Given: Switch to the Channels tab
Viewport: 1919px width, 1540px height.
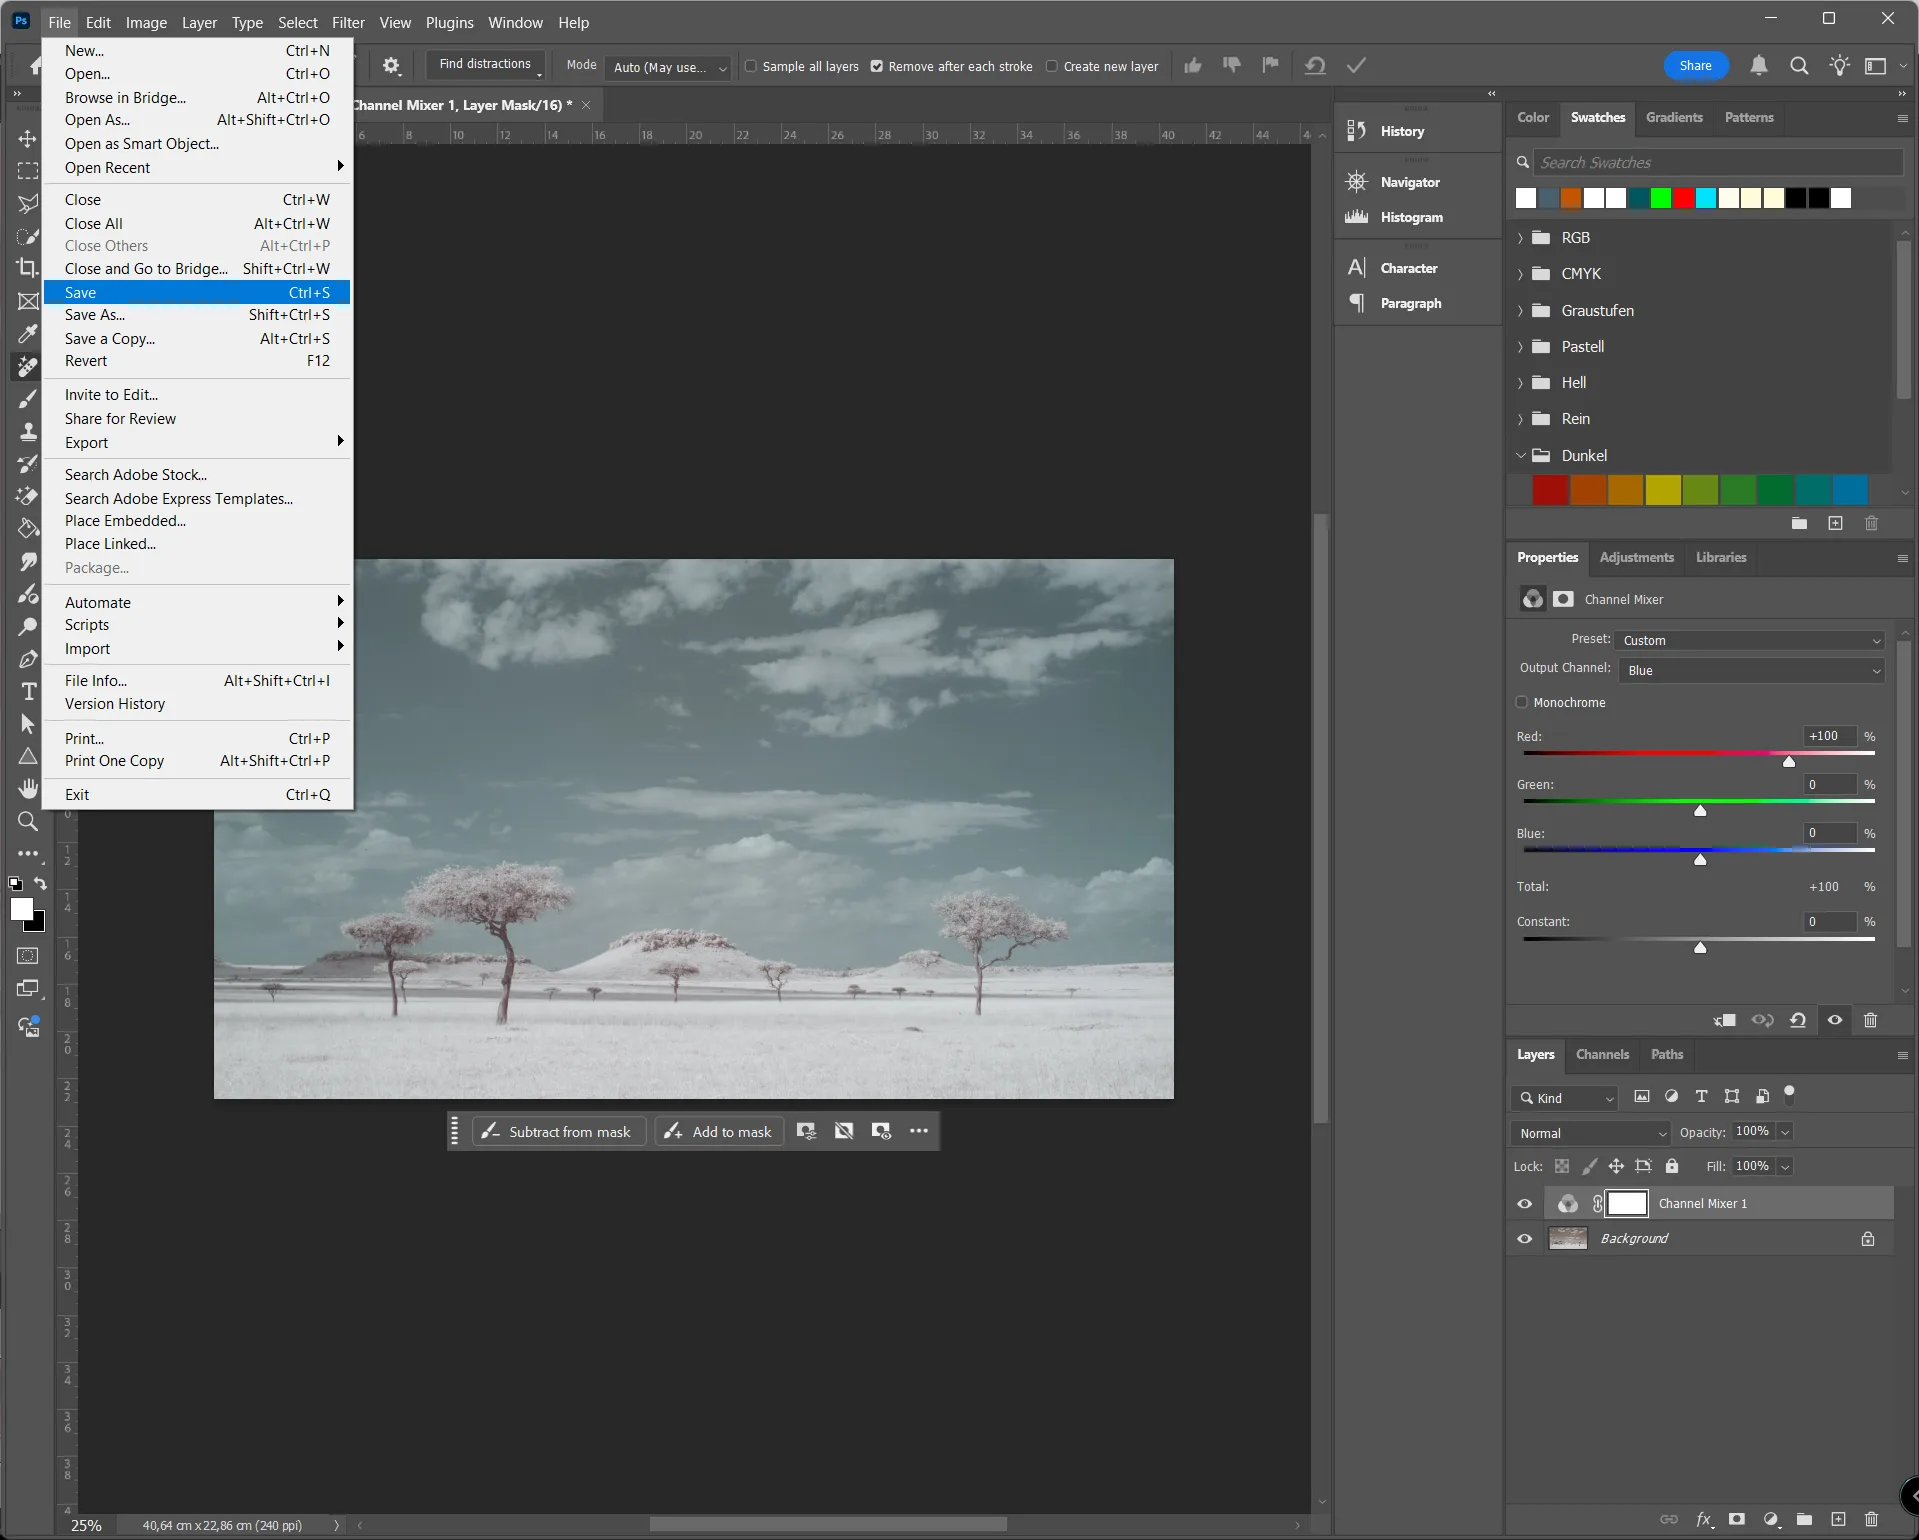Looking at the screenshot, I should click(x=1601, y=1055).
